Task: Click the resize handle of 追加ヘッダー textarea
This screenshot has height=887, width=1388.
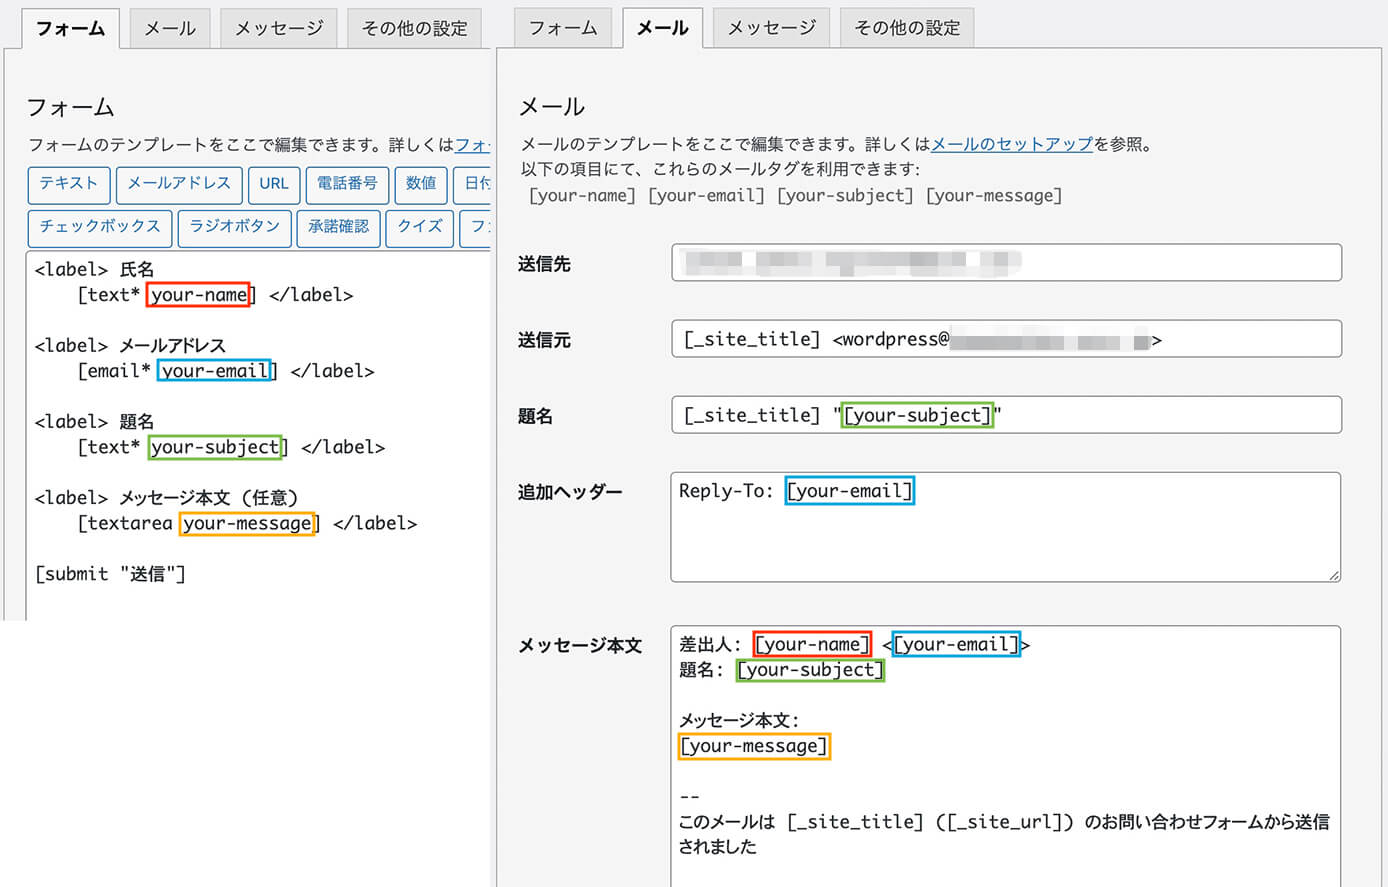Action: click(x=1333, y=574)
